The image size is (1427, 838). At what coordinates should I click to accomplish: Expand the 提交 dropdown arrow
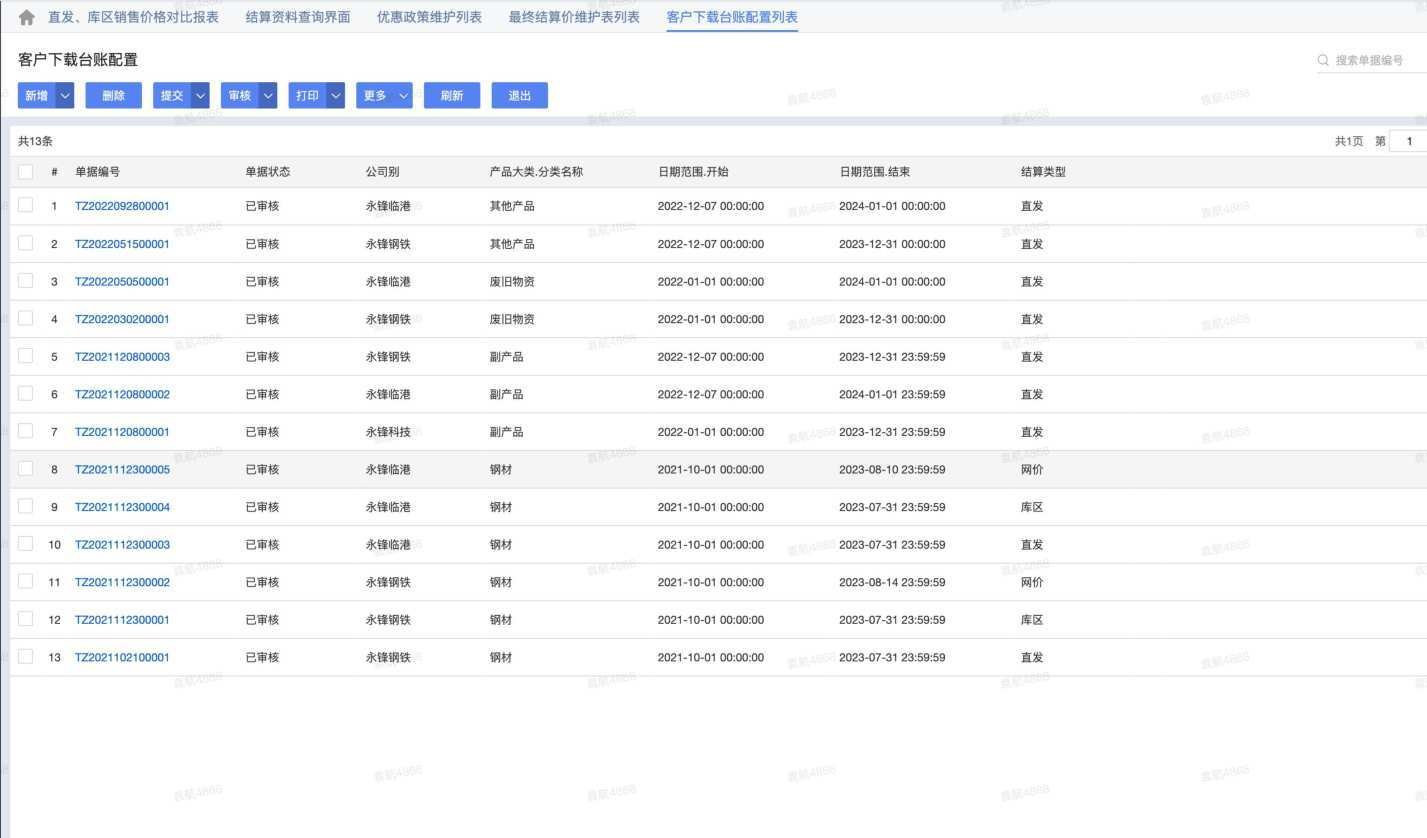[200, 96]
